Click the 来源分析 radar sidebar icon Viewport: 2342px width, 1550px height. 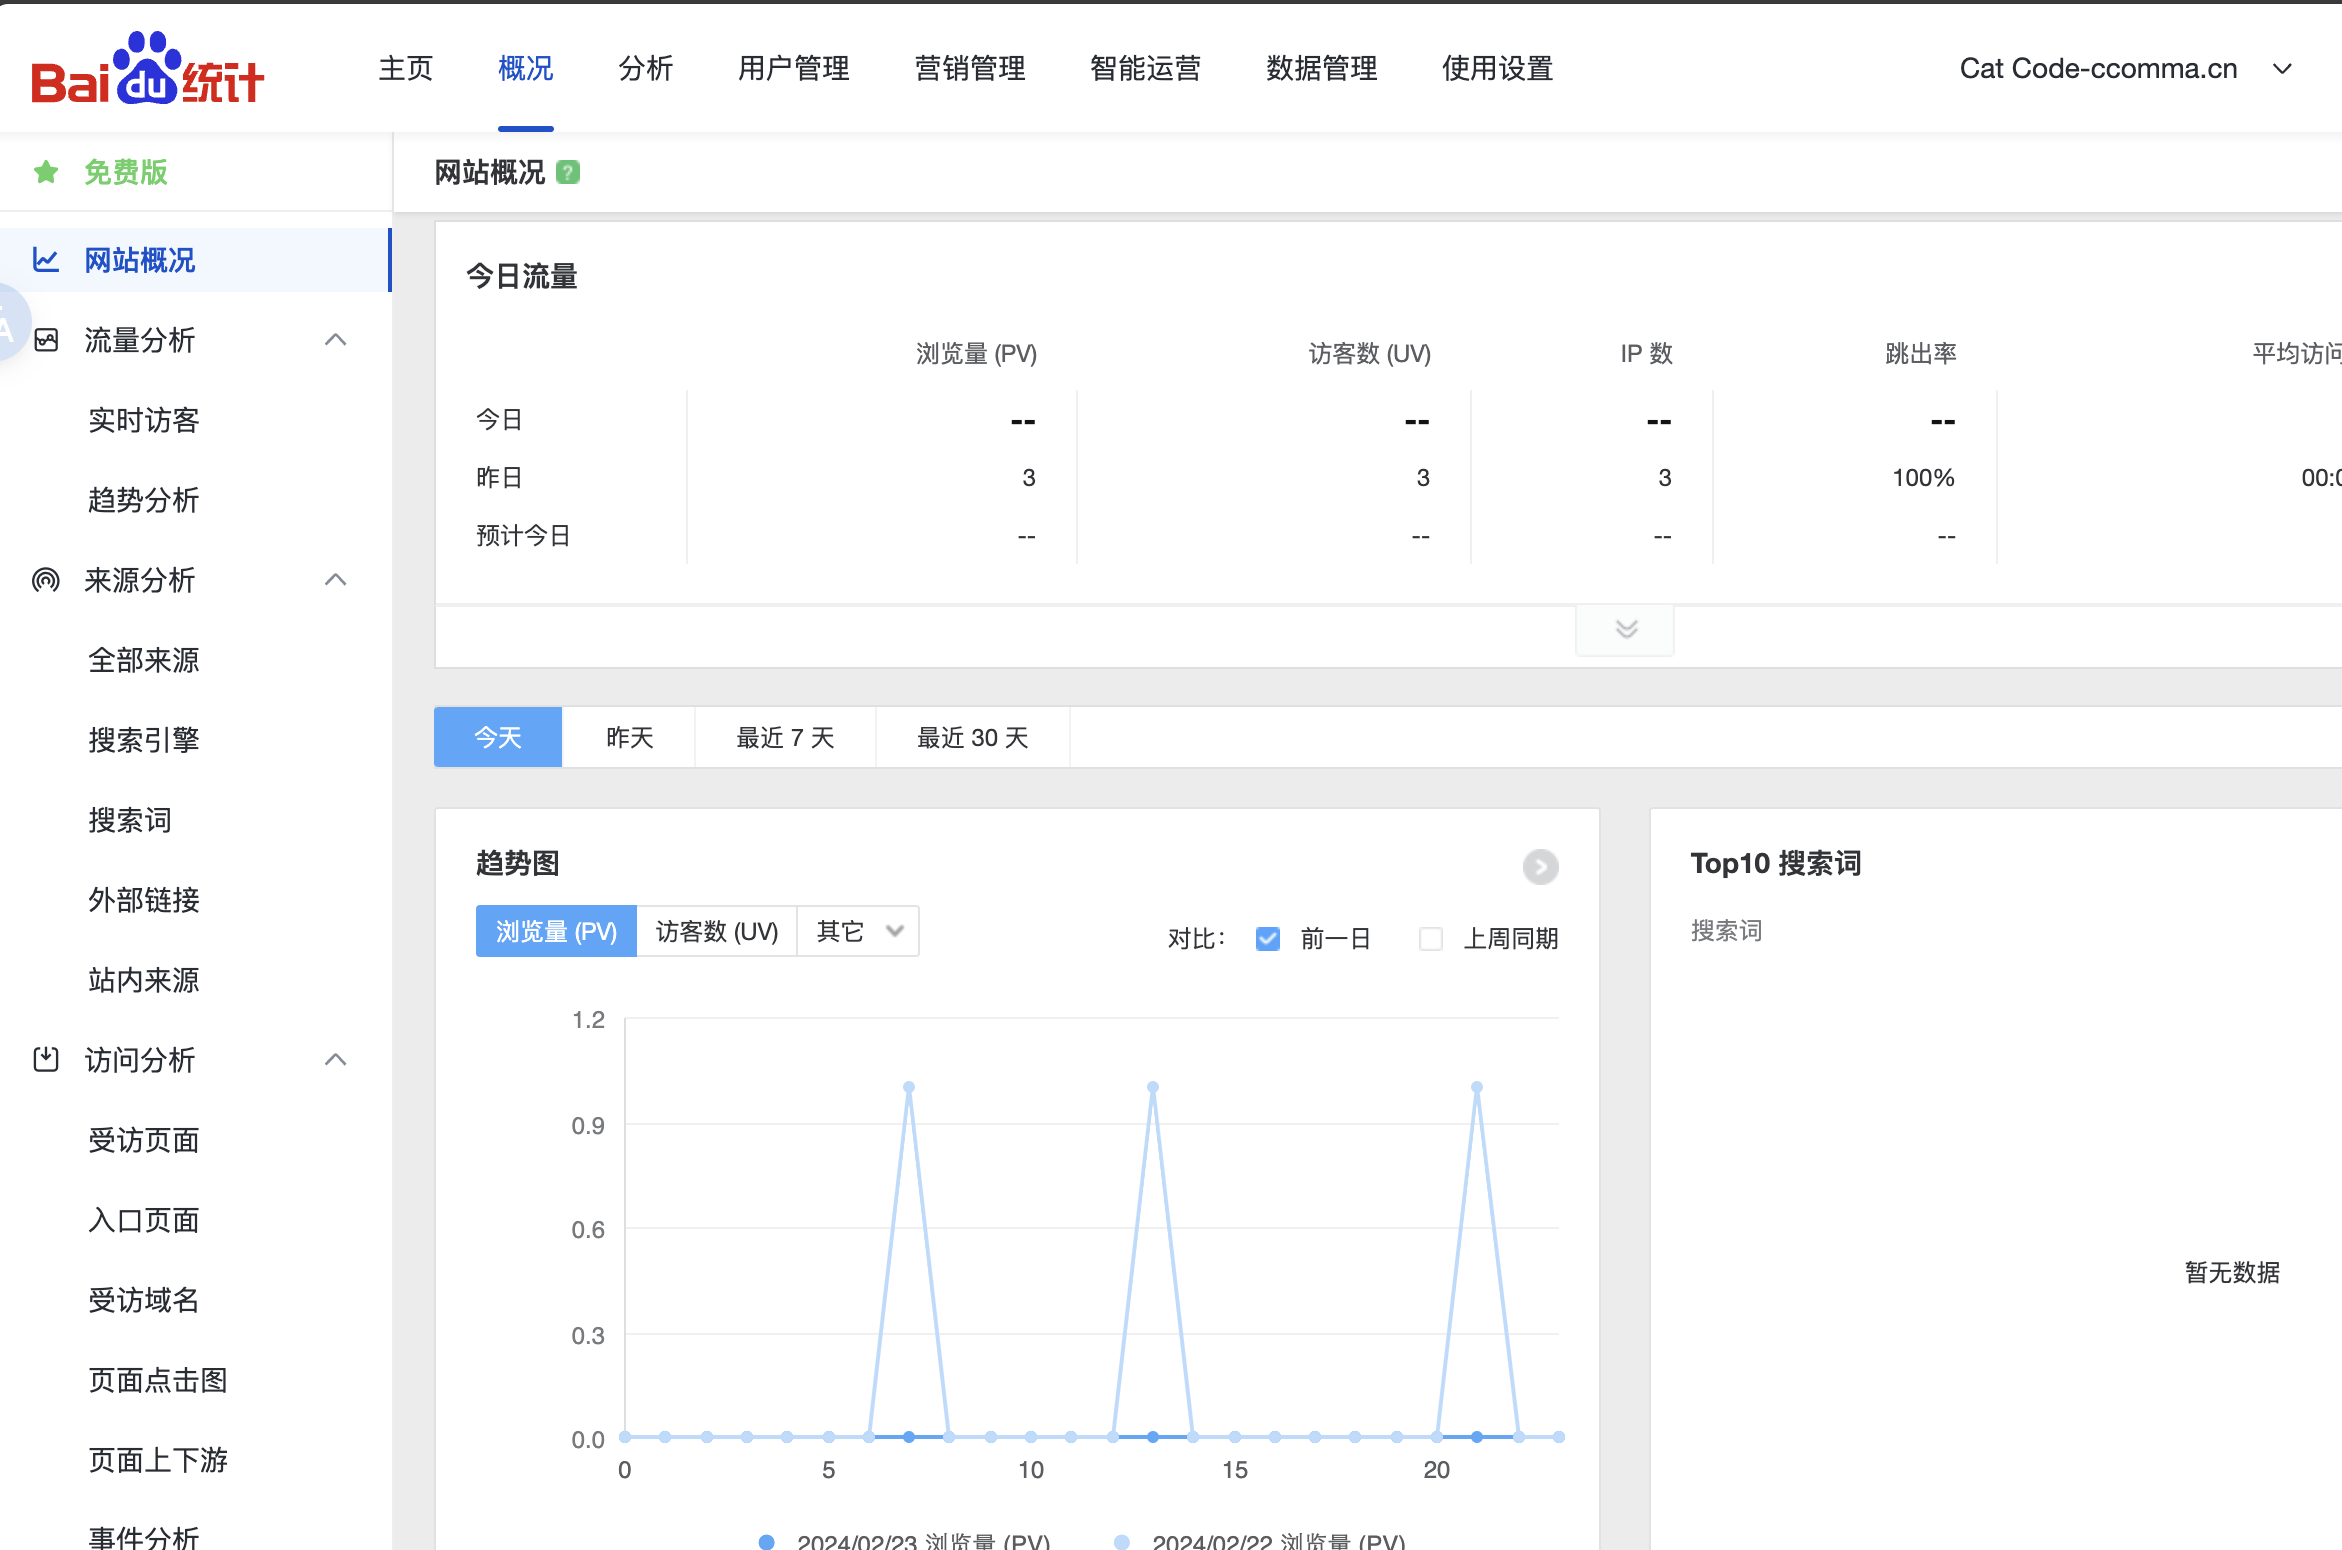click(x=46, y=580)
